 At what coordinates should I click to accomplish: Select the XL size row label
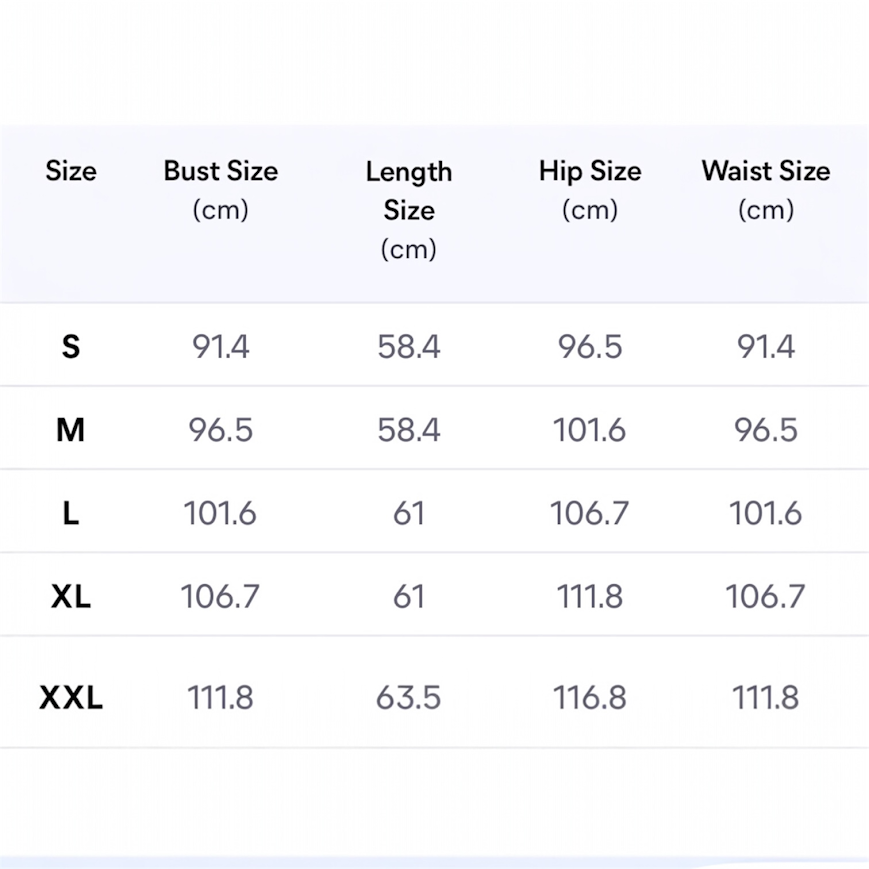[71, 597]
